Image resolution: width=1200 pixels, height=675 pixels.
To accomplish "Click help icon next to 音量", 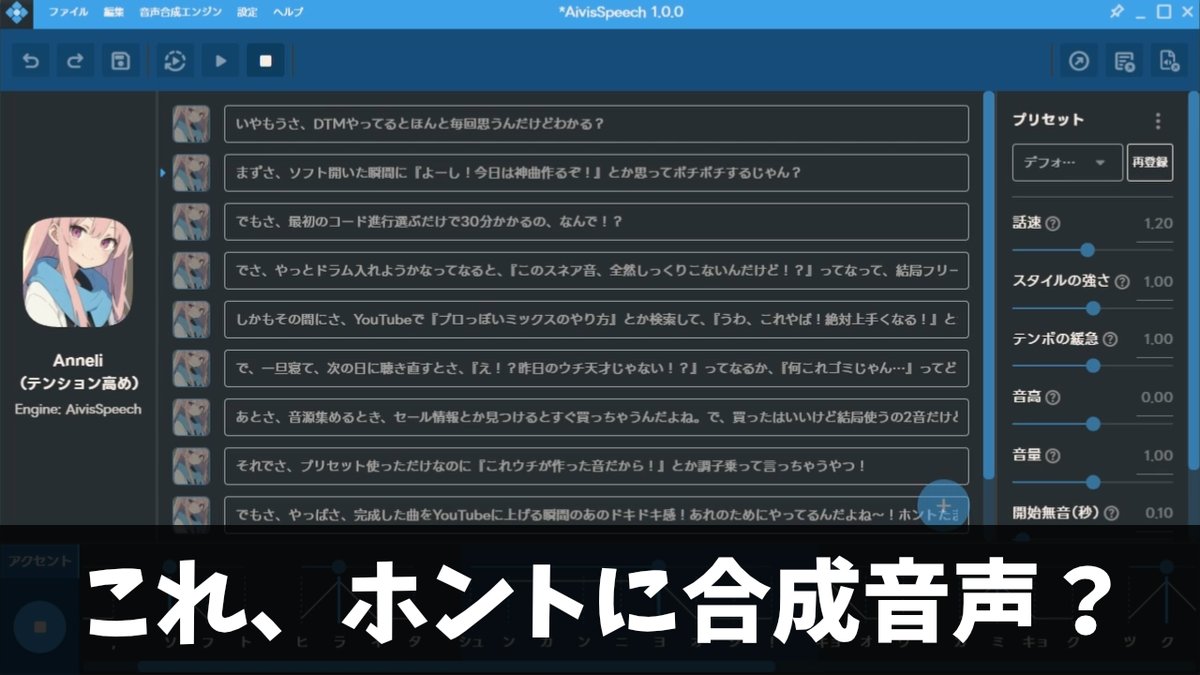I will coord(1053,456).
